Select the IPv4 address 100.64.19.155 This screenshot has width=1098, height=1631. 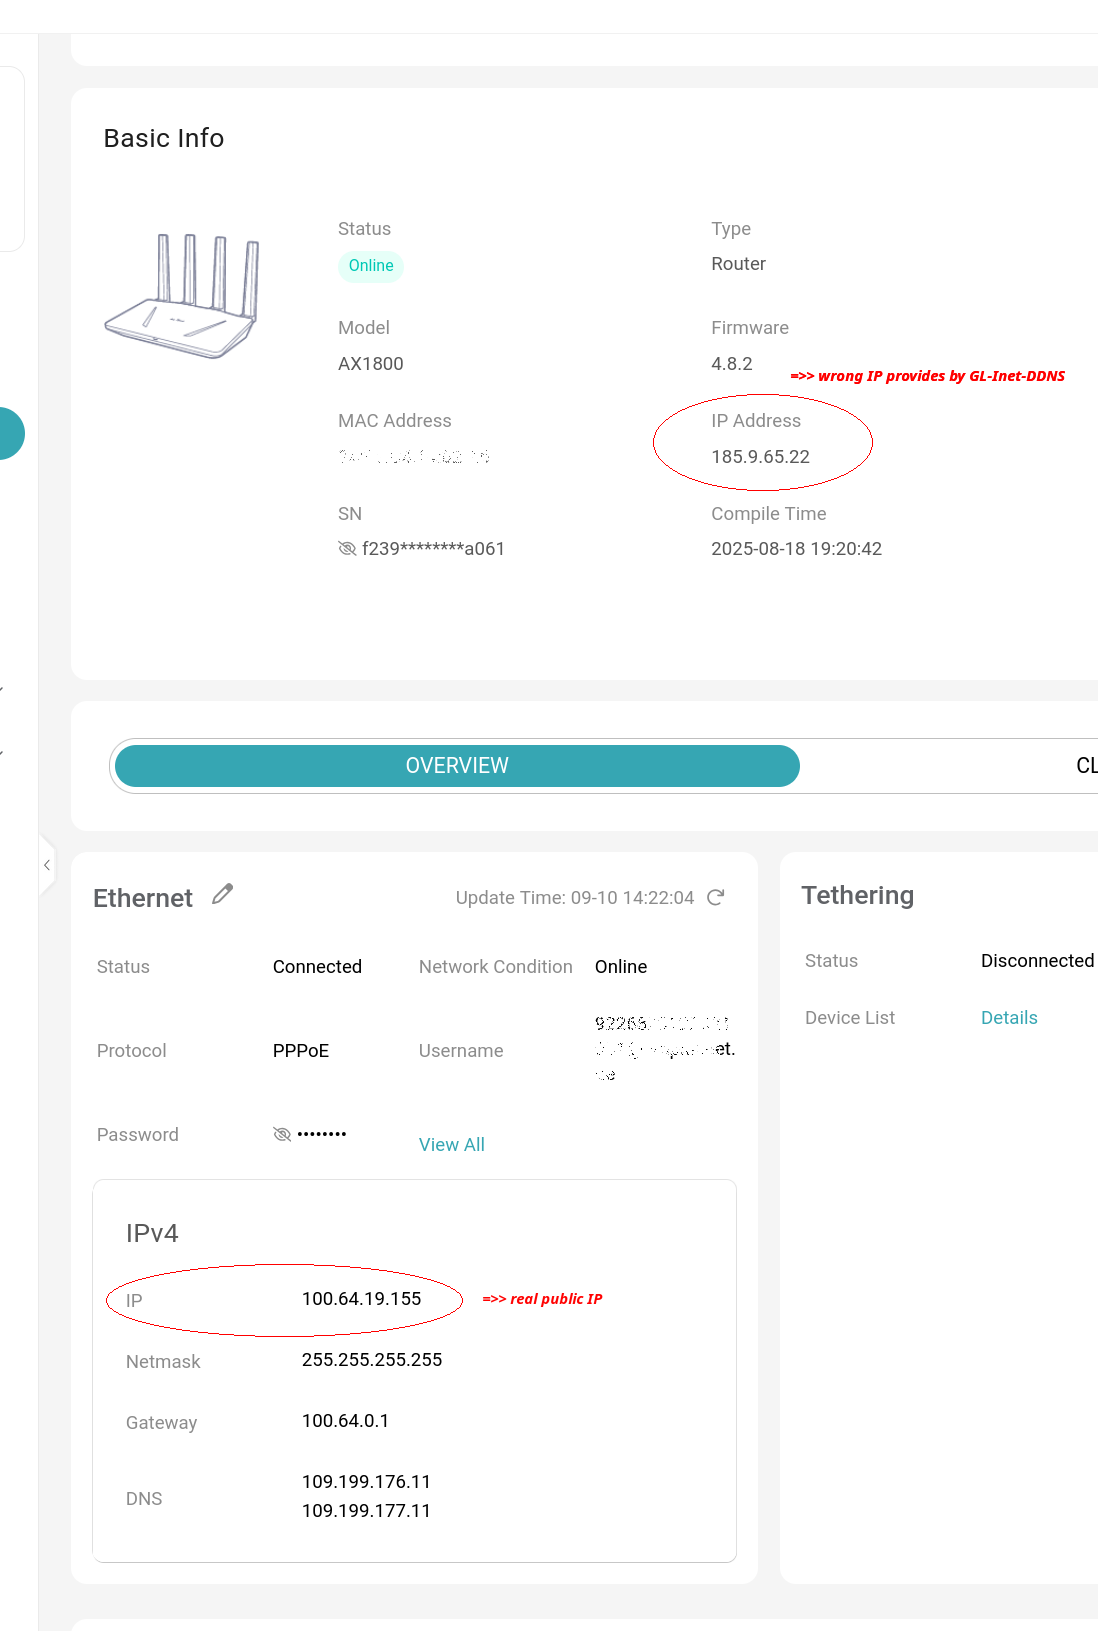361,1299
